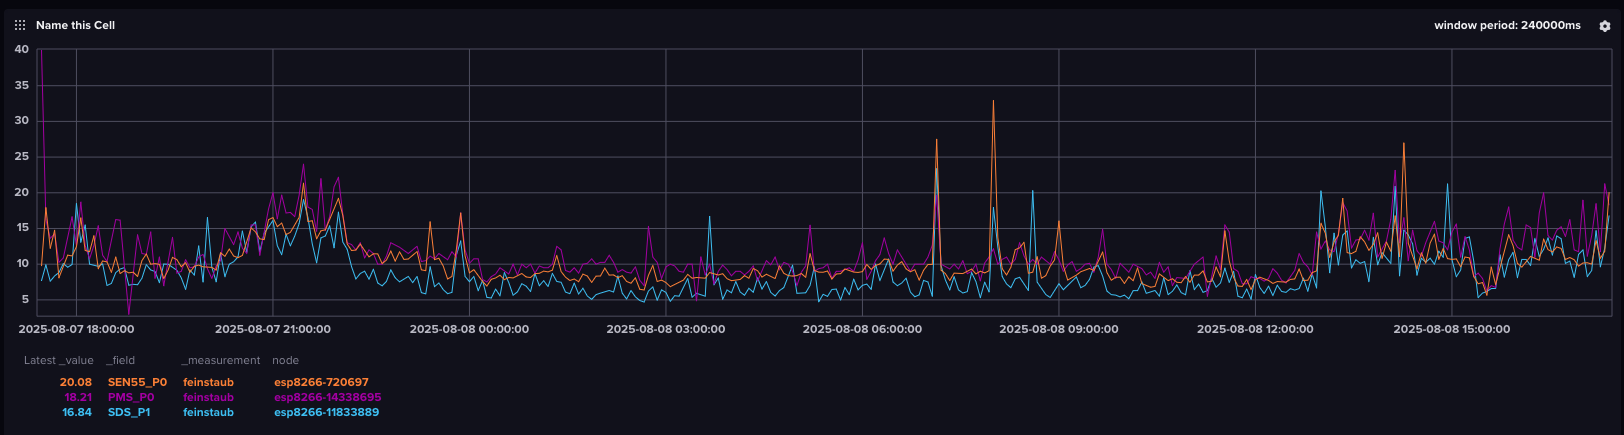Image resolution: width=1624 pixels, height=435 pixels.
Task: Click the "node" legend column header
Action: 285,360
